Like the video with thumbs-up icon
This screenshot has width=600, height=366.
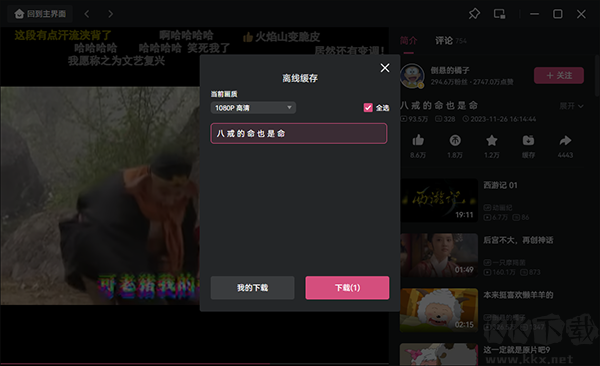(418, 141)
